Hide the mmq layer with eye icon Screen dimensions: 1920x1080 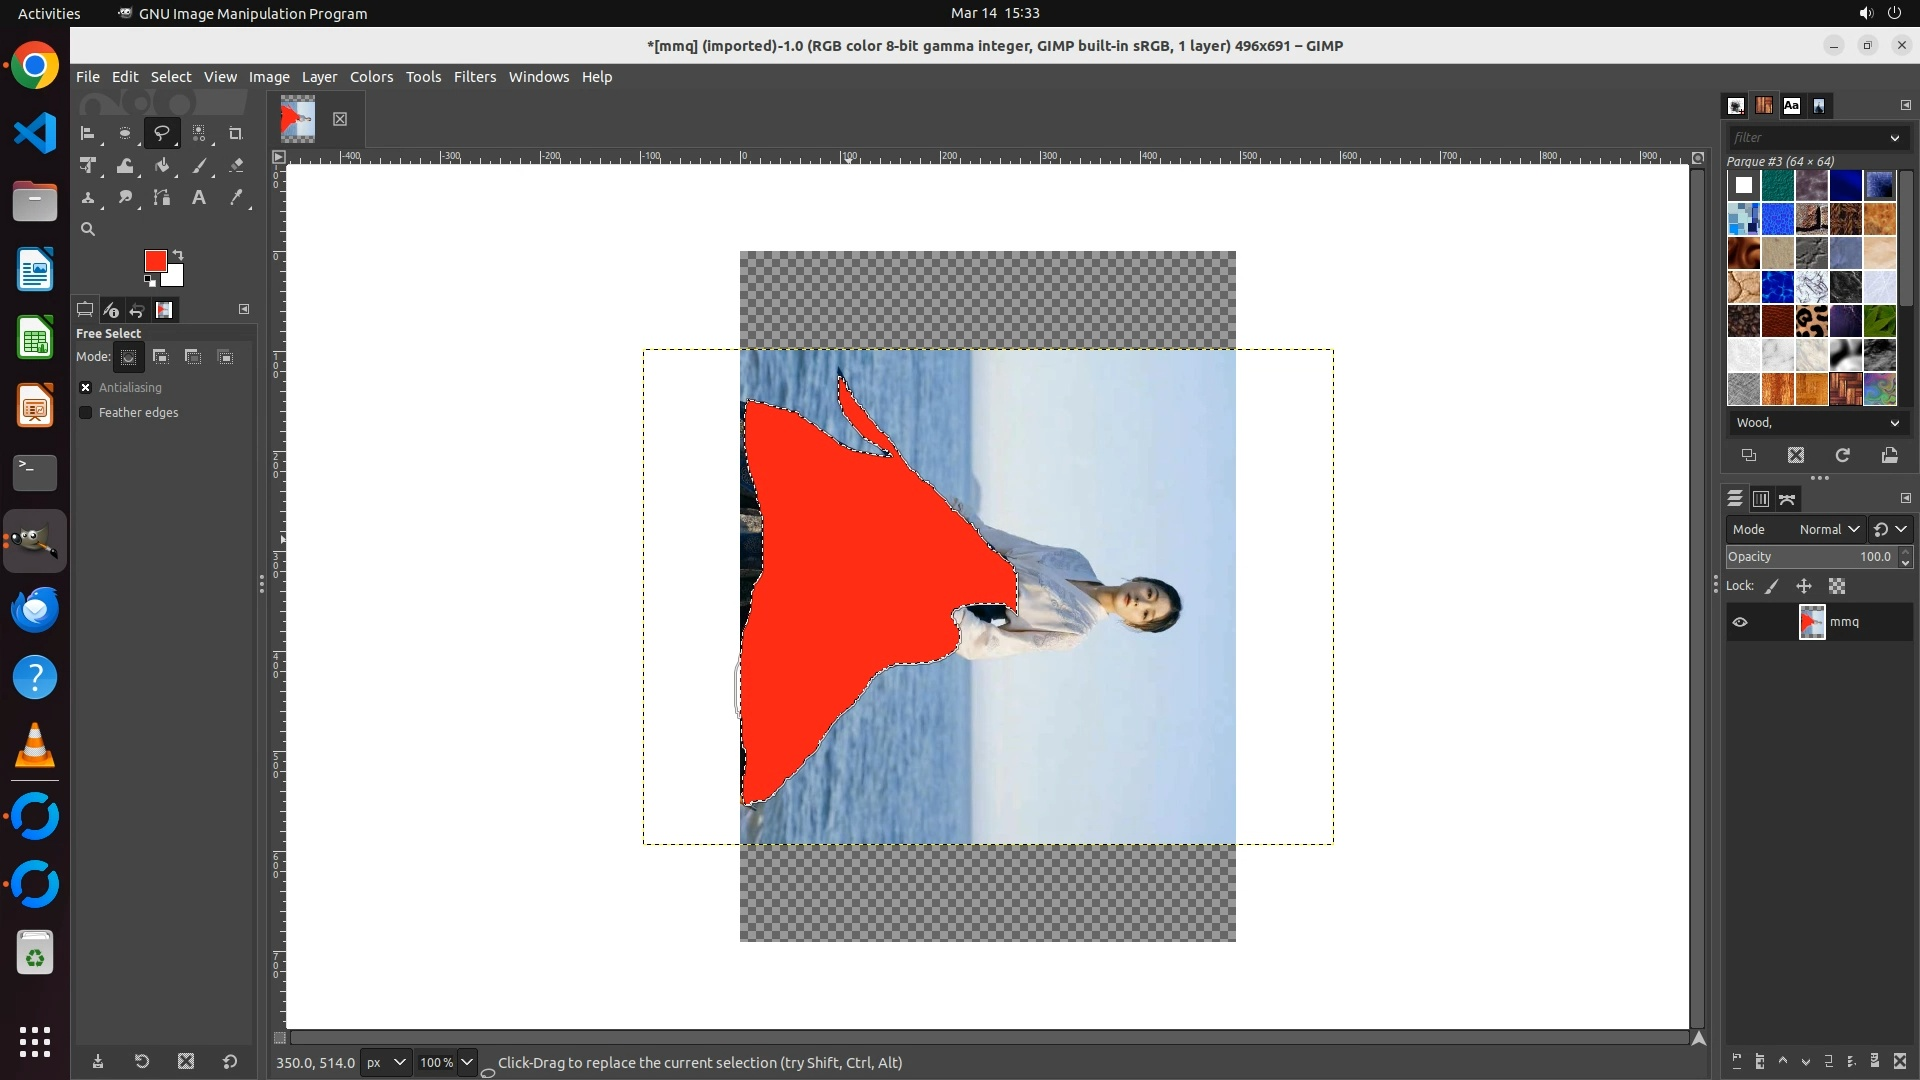pyautogui.click(x=1740, y=622)
